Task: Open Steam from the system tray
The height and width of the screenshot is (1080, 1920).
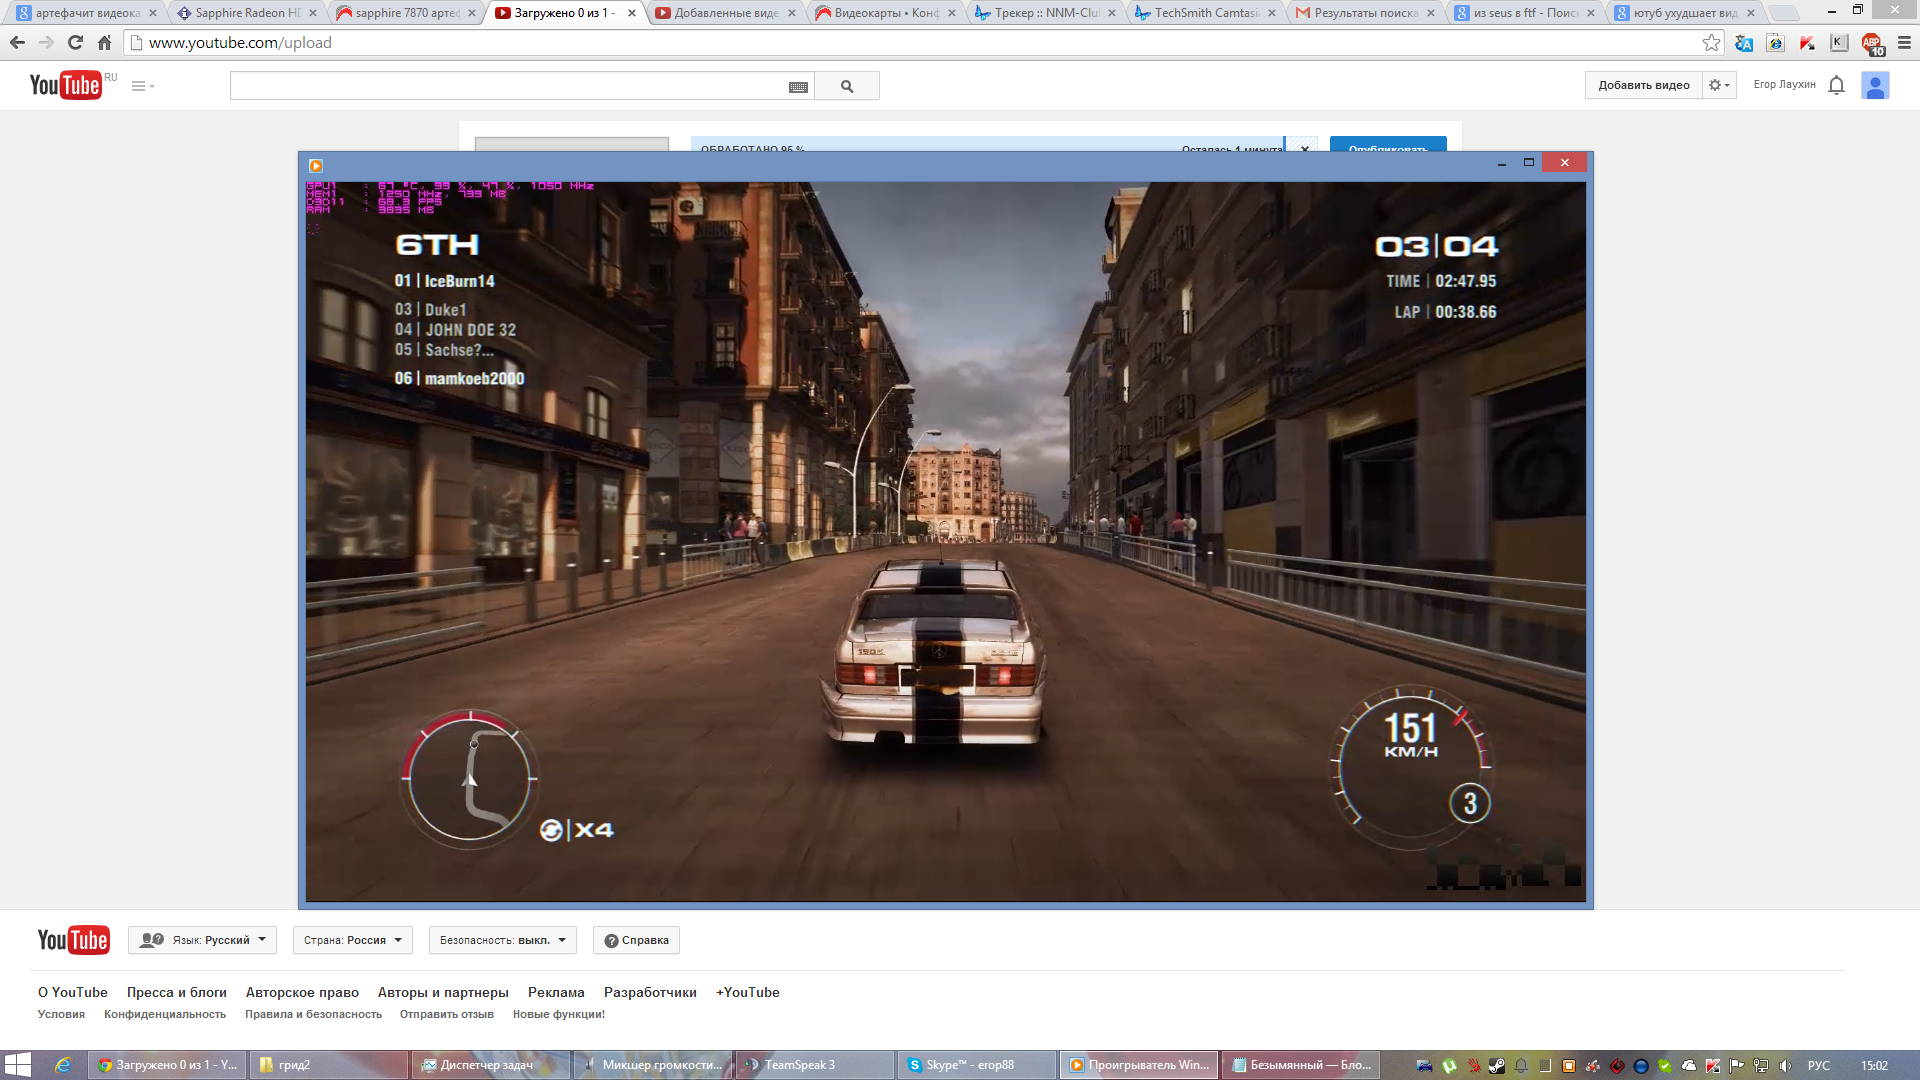Action: [x=1497, y=1066]
